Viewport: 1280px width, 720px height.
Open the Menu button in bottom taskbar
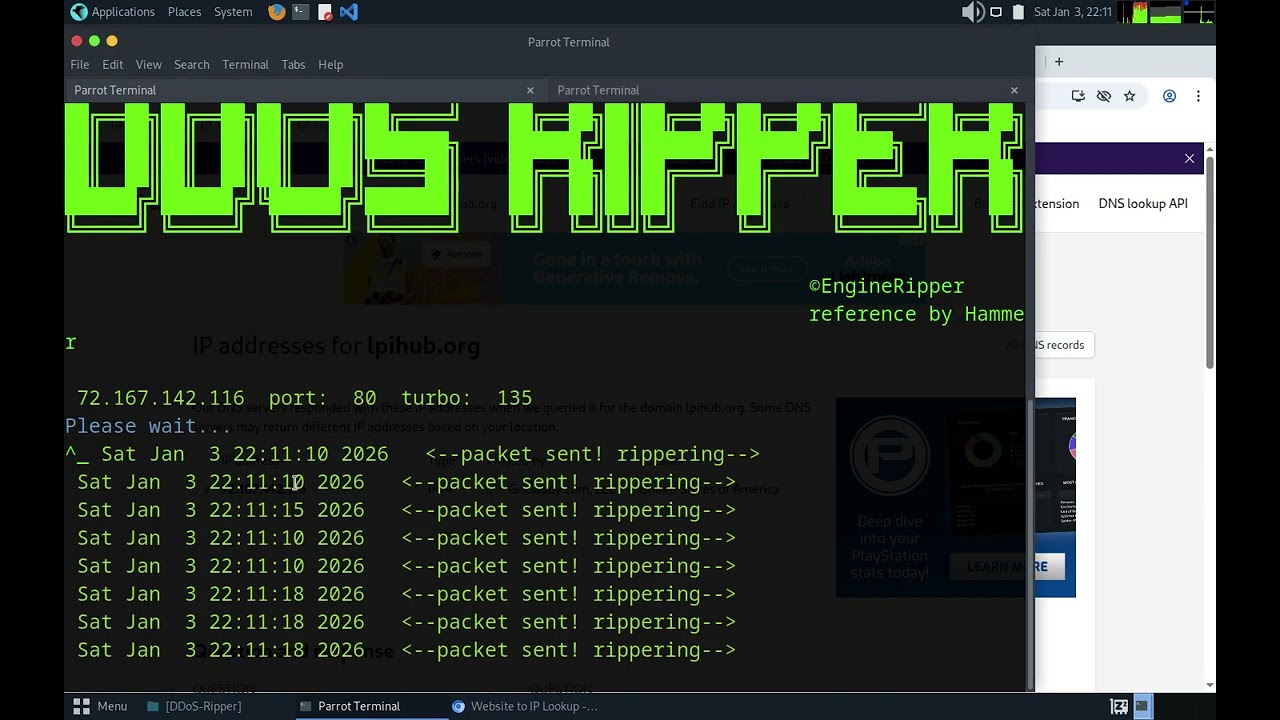coord(100,706)
